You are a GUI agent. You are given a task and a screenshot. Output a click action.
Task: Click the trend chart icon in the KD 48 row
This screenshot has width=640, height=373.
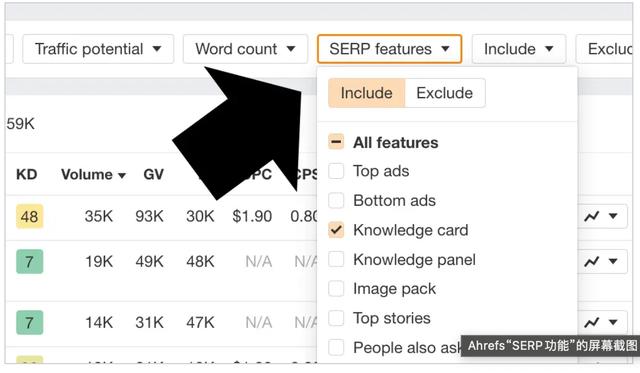click(591, 216)
